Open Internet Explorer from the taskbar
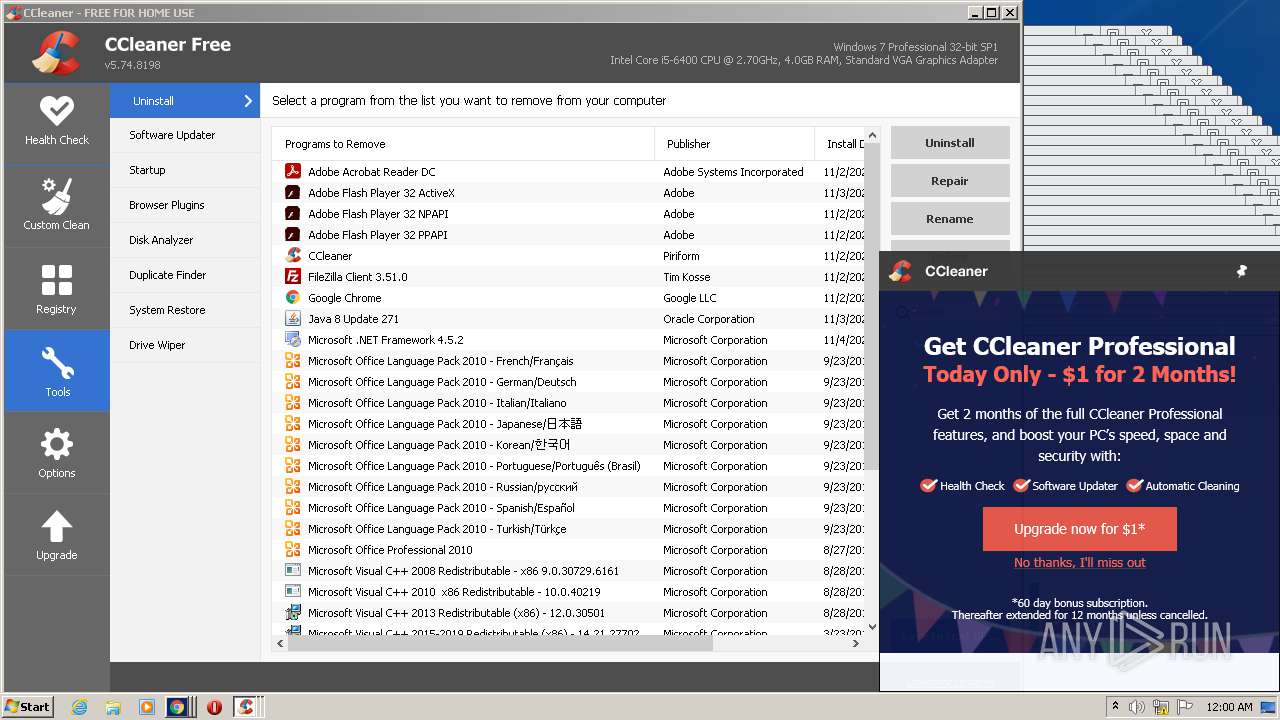The image size is (1280, 720). (x=80, y=707)
